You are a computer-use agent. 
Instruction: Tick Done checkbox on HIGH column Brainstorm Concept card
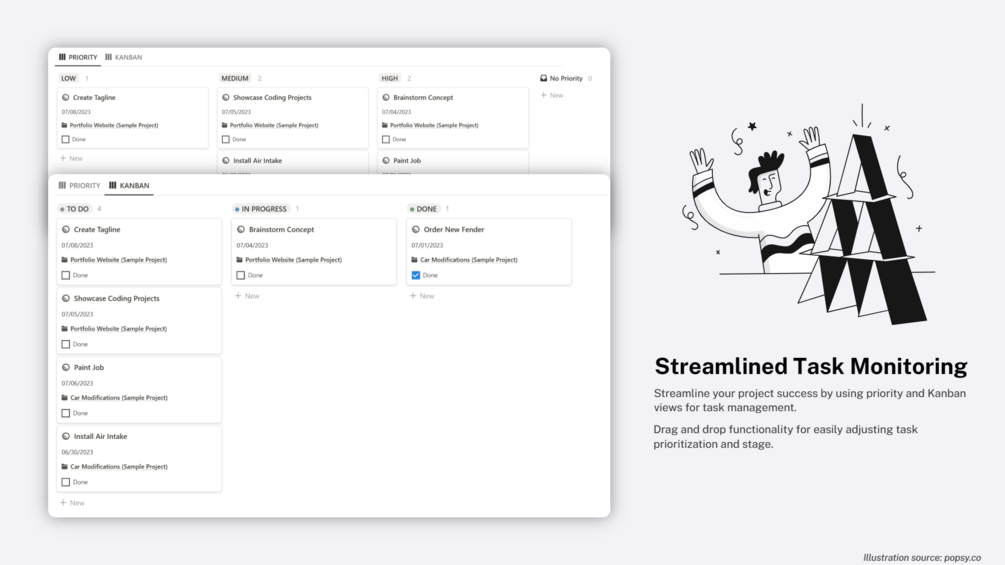386,139
